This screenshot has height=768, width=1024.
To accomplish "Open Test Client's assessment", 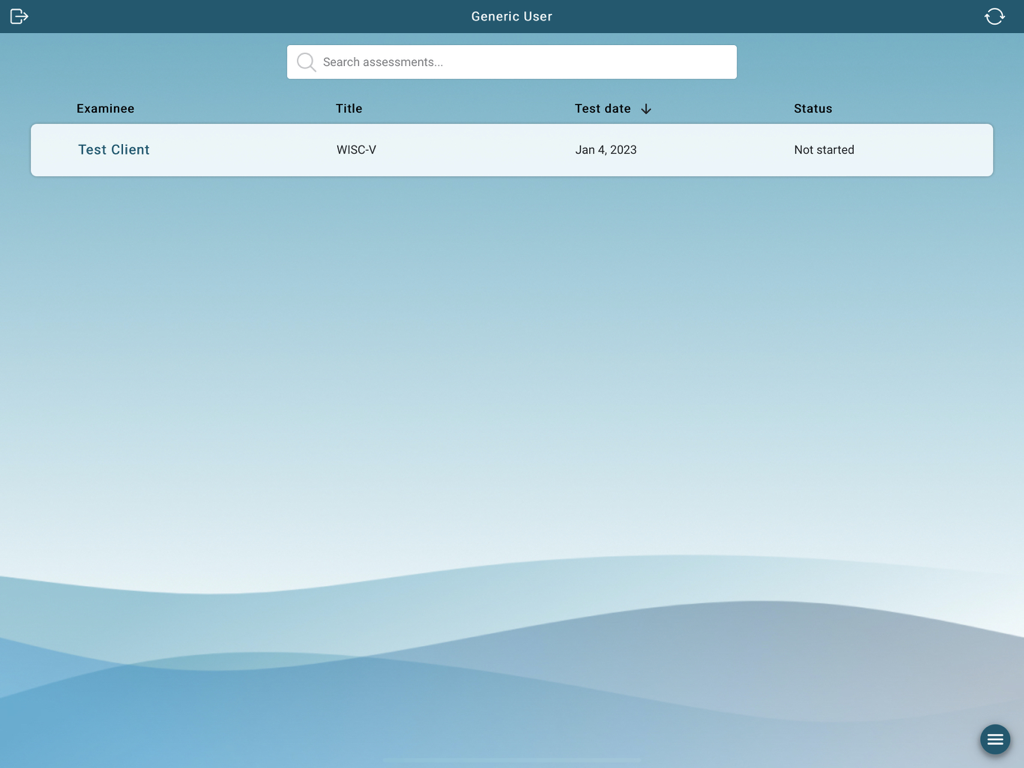I will click(113, 149).
